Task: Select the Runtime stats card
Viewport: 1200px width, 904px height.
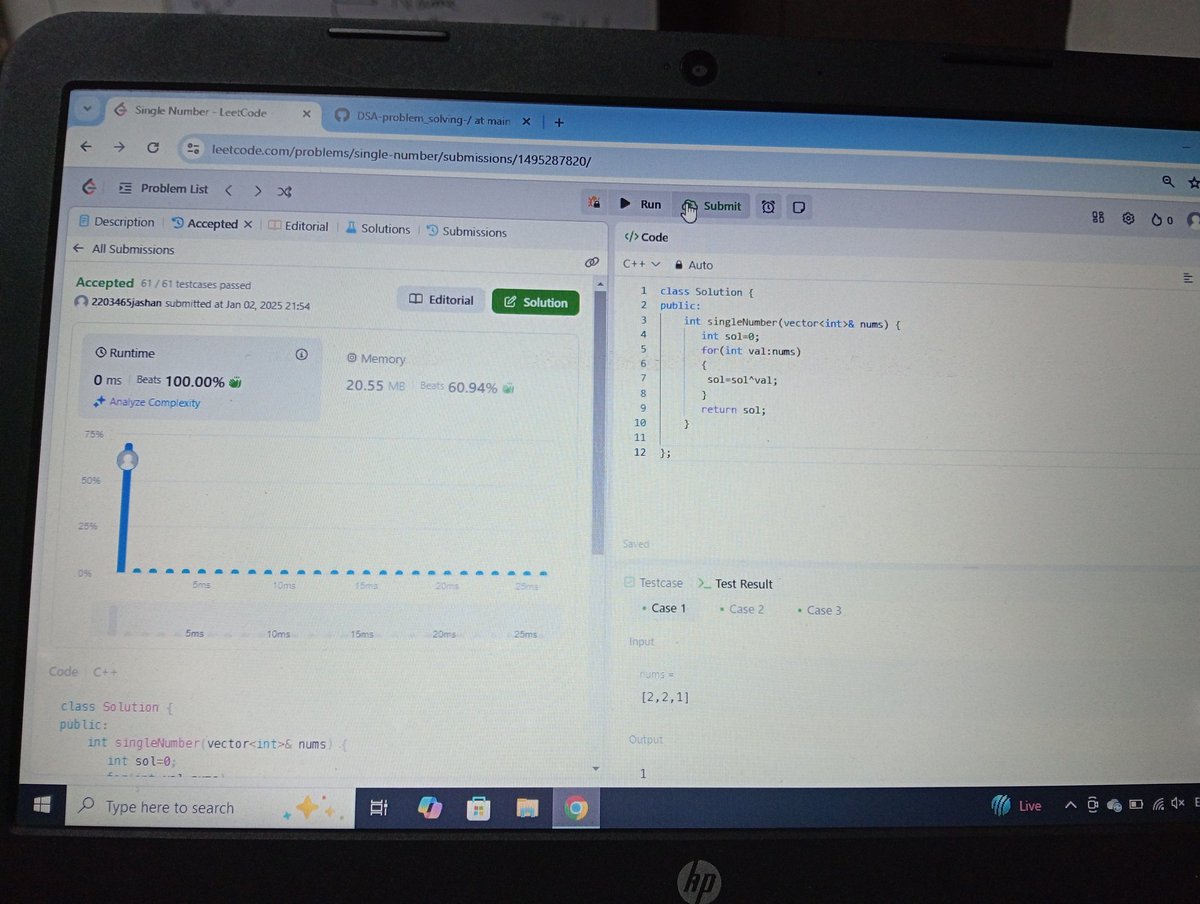Action: point(202,378)
